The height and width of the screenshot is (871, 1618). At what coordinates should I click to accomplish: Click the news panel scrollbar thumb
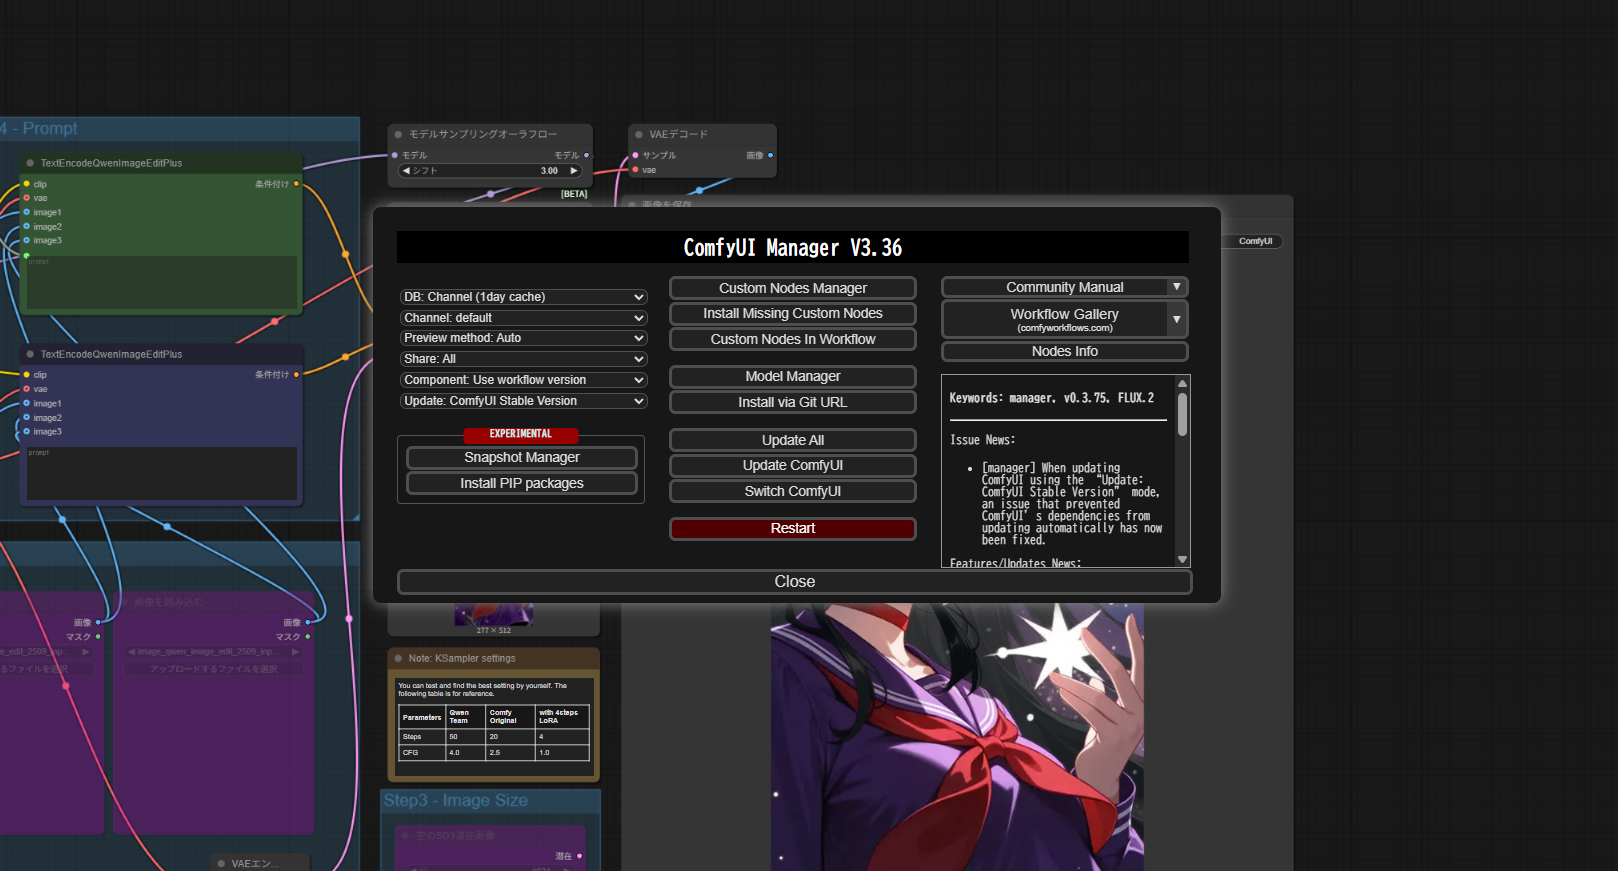click(1183, 414)
